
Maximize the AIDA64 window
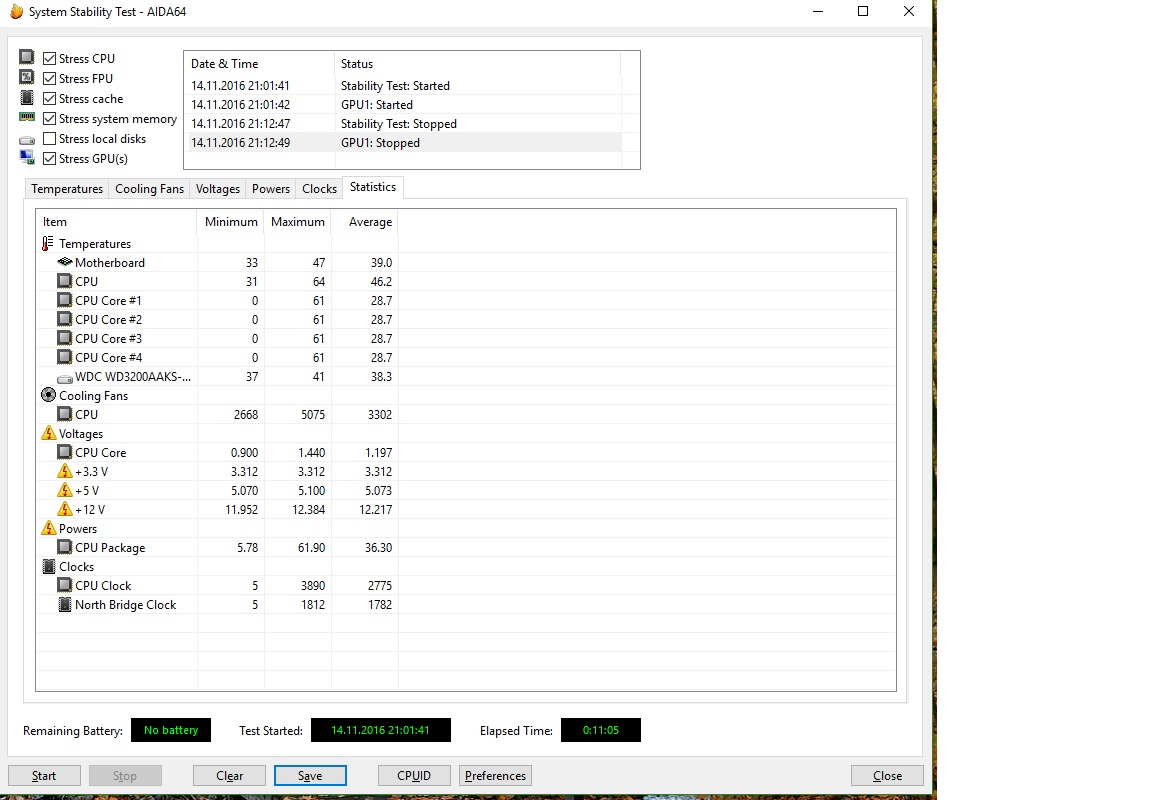pyautogui.click(x=863, y=12)
